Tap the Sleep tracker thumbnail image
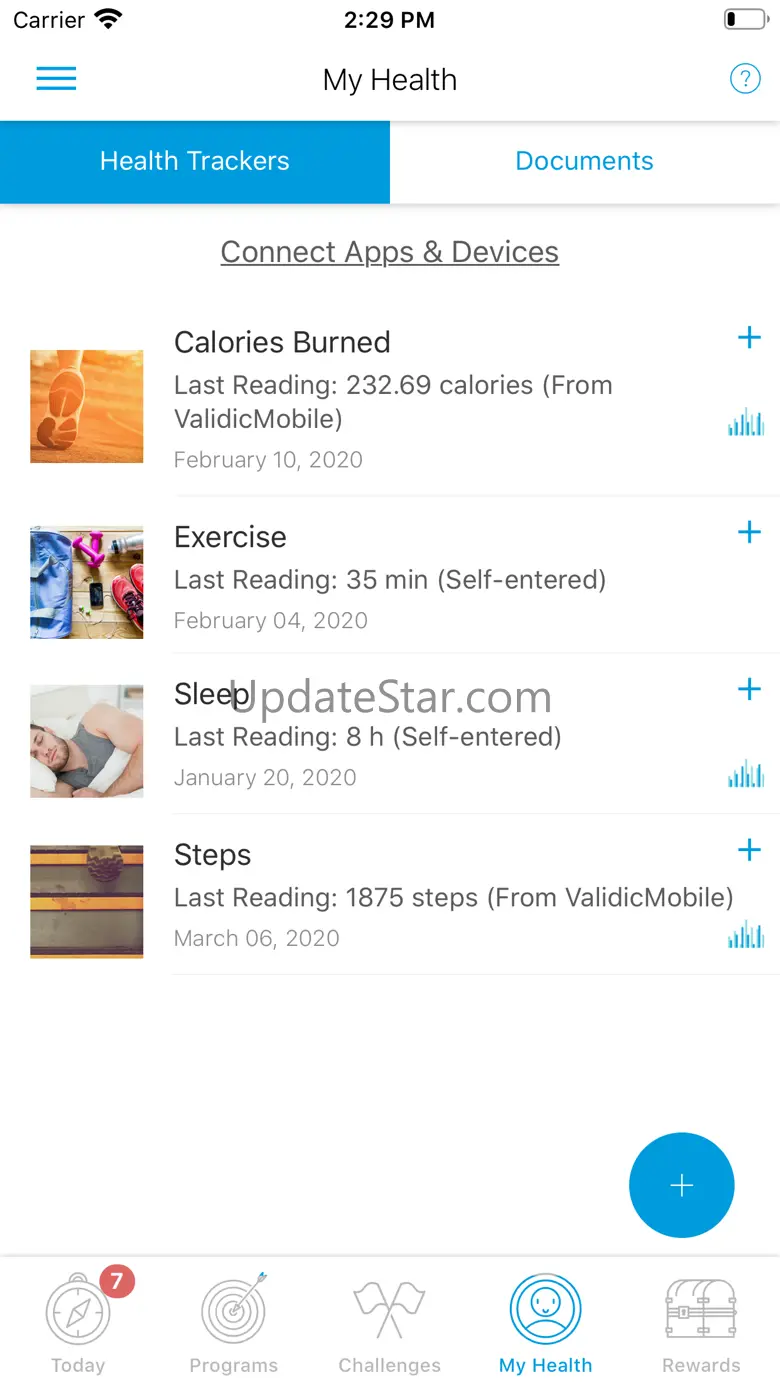Viewport: 780px width, 1387px height. tap(87, 741)
